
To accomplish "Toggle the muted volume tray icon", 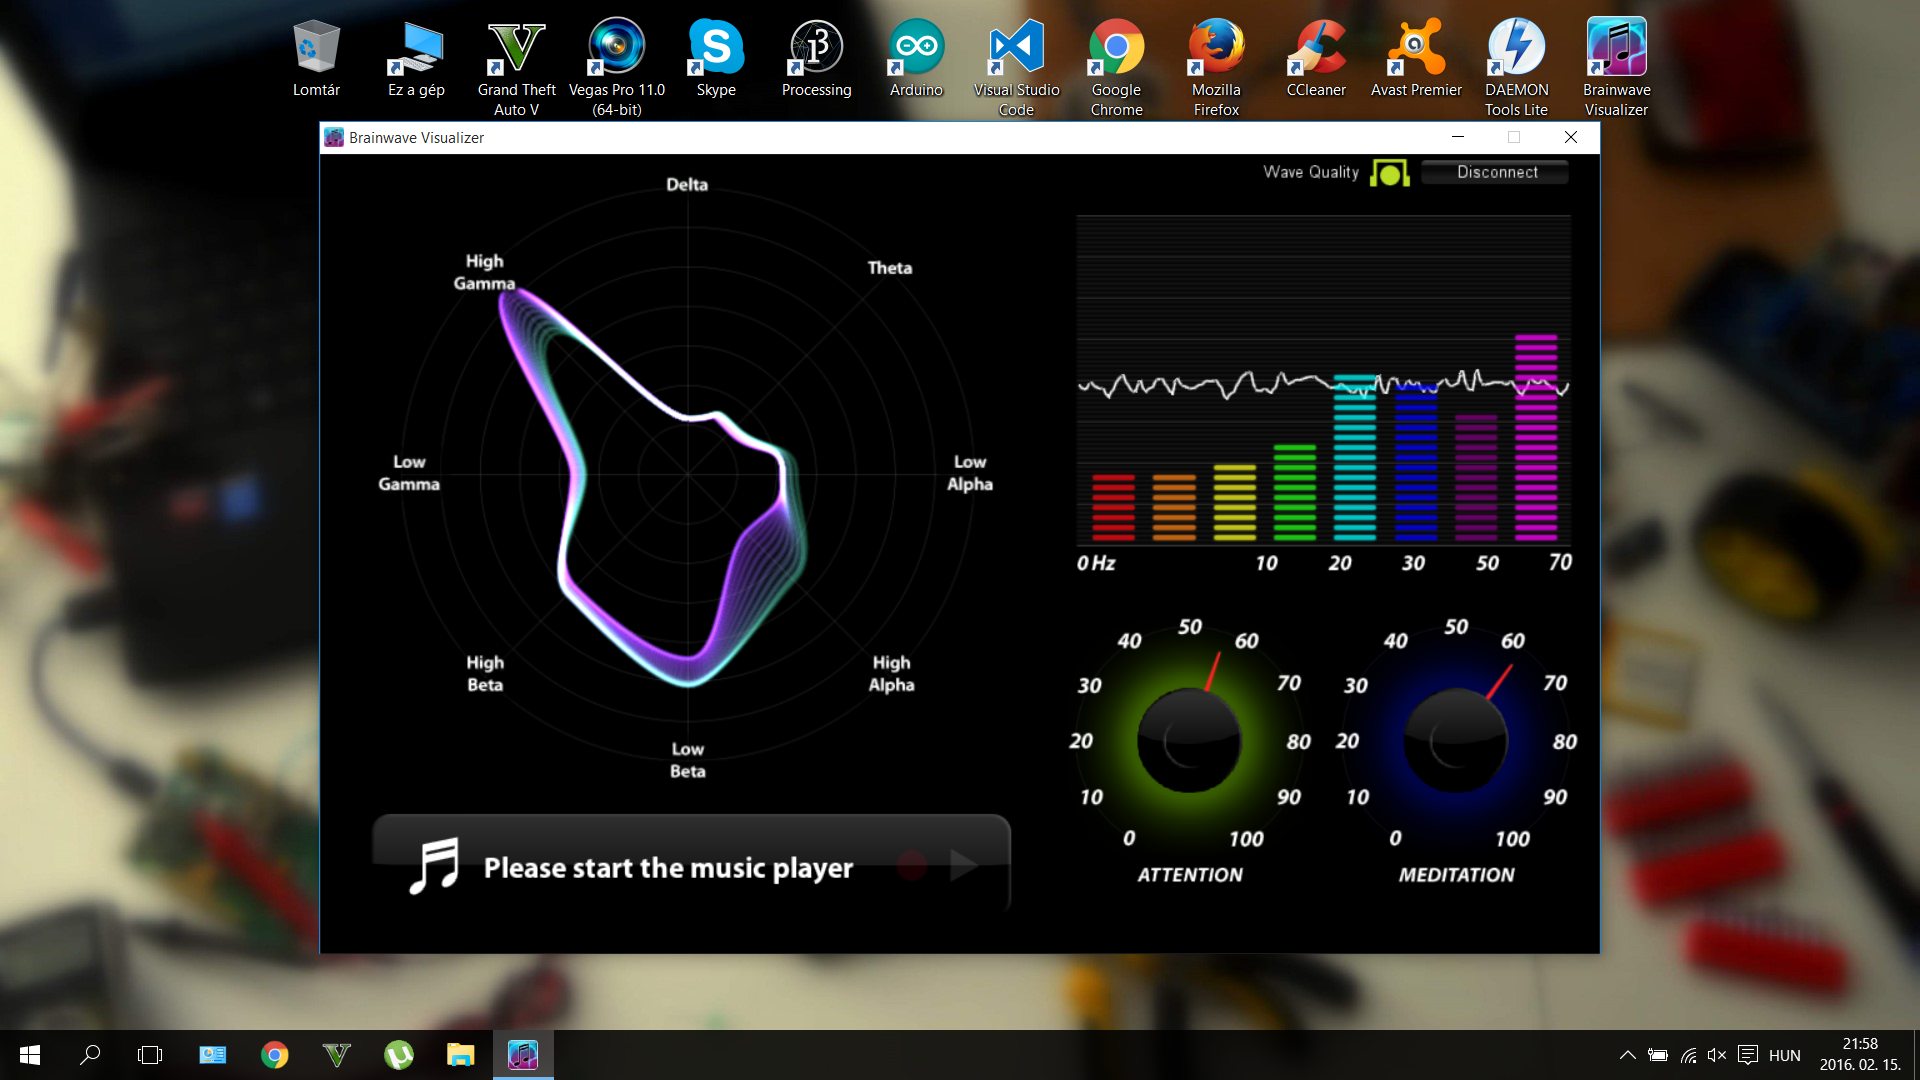I will tap(1717, 1055).
